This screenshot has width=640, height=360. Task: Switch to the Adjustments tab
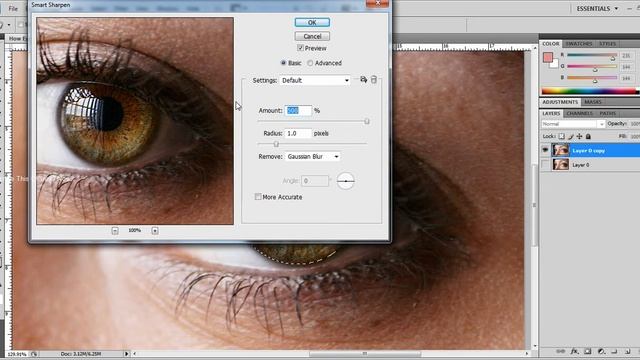coord(560,102)
